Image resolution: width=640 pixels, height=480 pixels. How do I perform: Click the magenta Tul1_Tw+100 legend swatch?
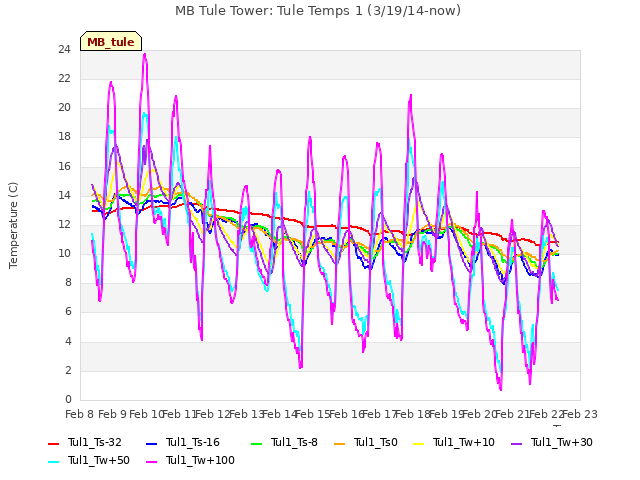pyautogui.click(x=151, y=461)
